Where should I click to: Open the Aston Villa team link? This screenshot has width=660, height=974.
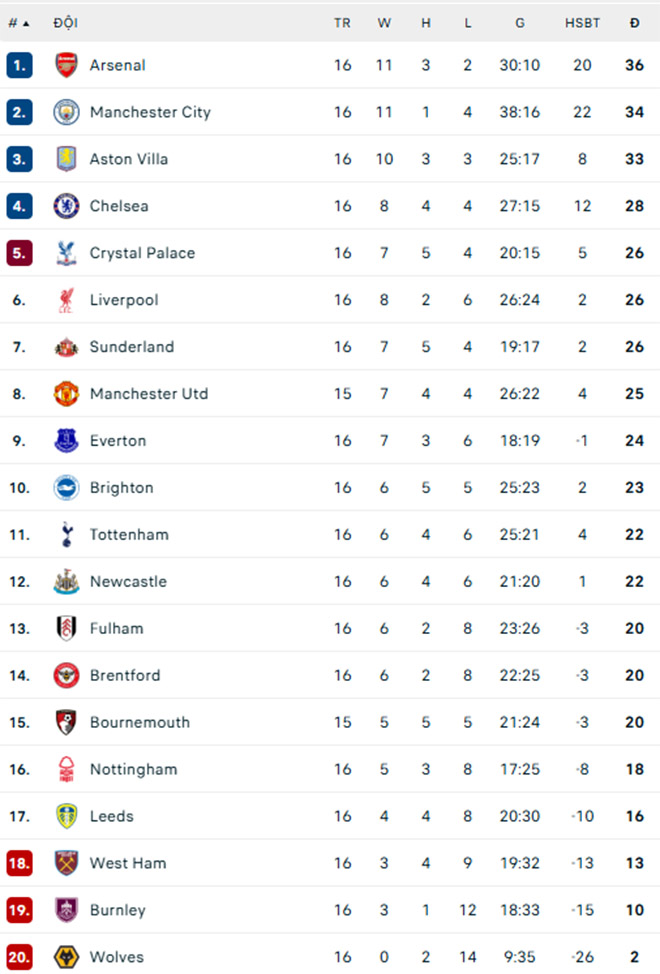129,159
